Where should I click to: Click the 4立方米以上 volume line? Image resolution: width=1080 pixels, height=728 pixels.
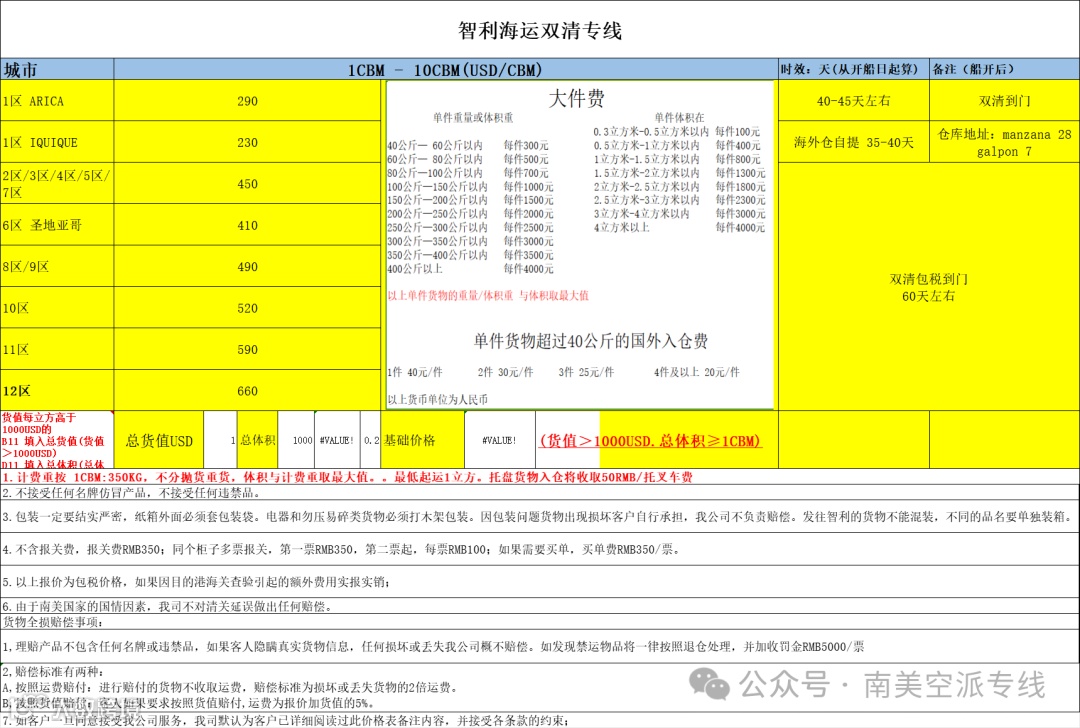coord(679,227)
